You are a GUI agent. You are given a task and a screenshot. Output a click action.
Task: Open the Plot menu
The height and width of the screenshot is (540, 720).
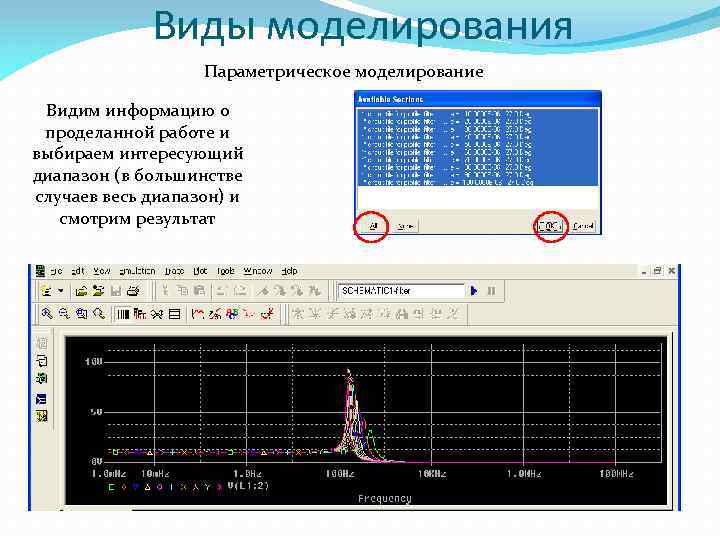200,271
